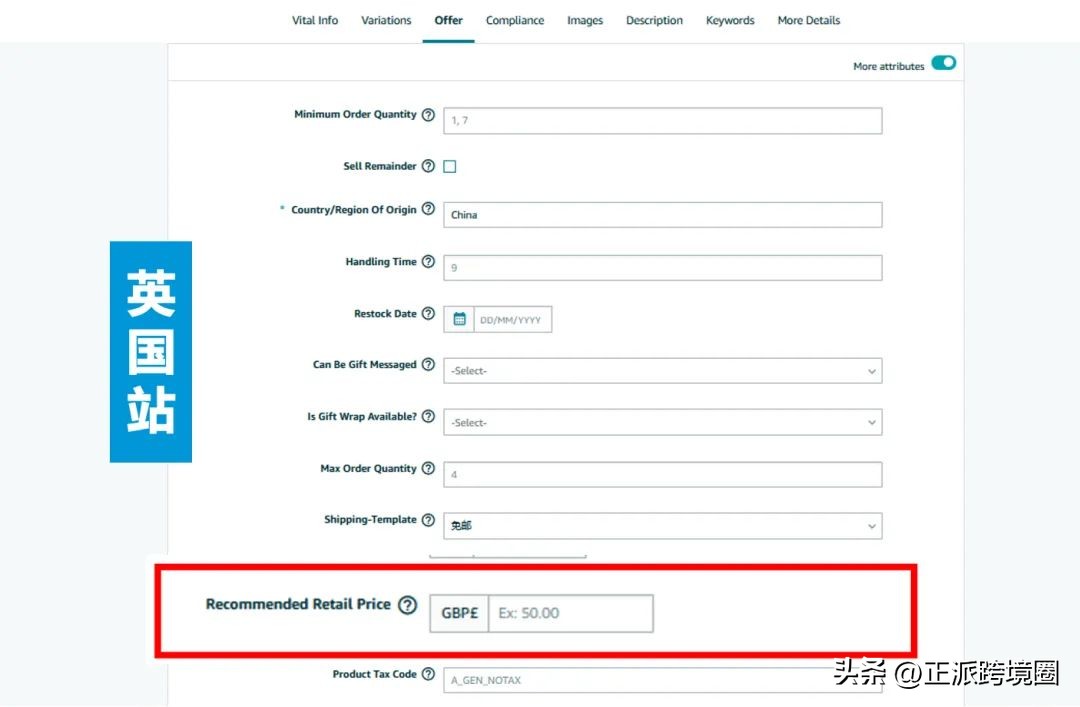Image resolution: width=1080 pixels, height=707 pixels.
Task: Open the Shipping-Template selector showing 免邮
Action: 662,525
